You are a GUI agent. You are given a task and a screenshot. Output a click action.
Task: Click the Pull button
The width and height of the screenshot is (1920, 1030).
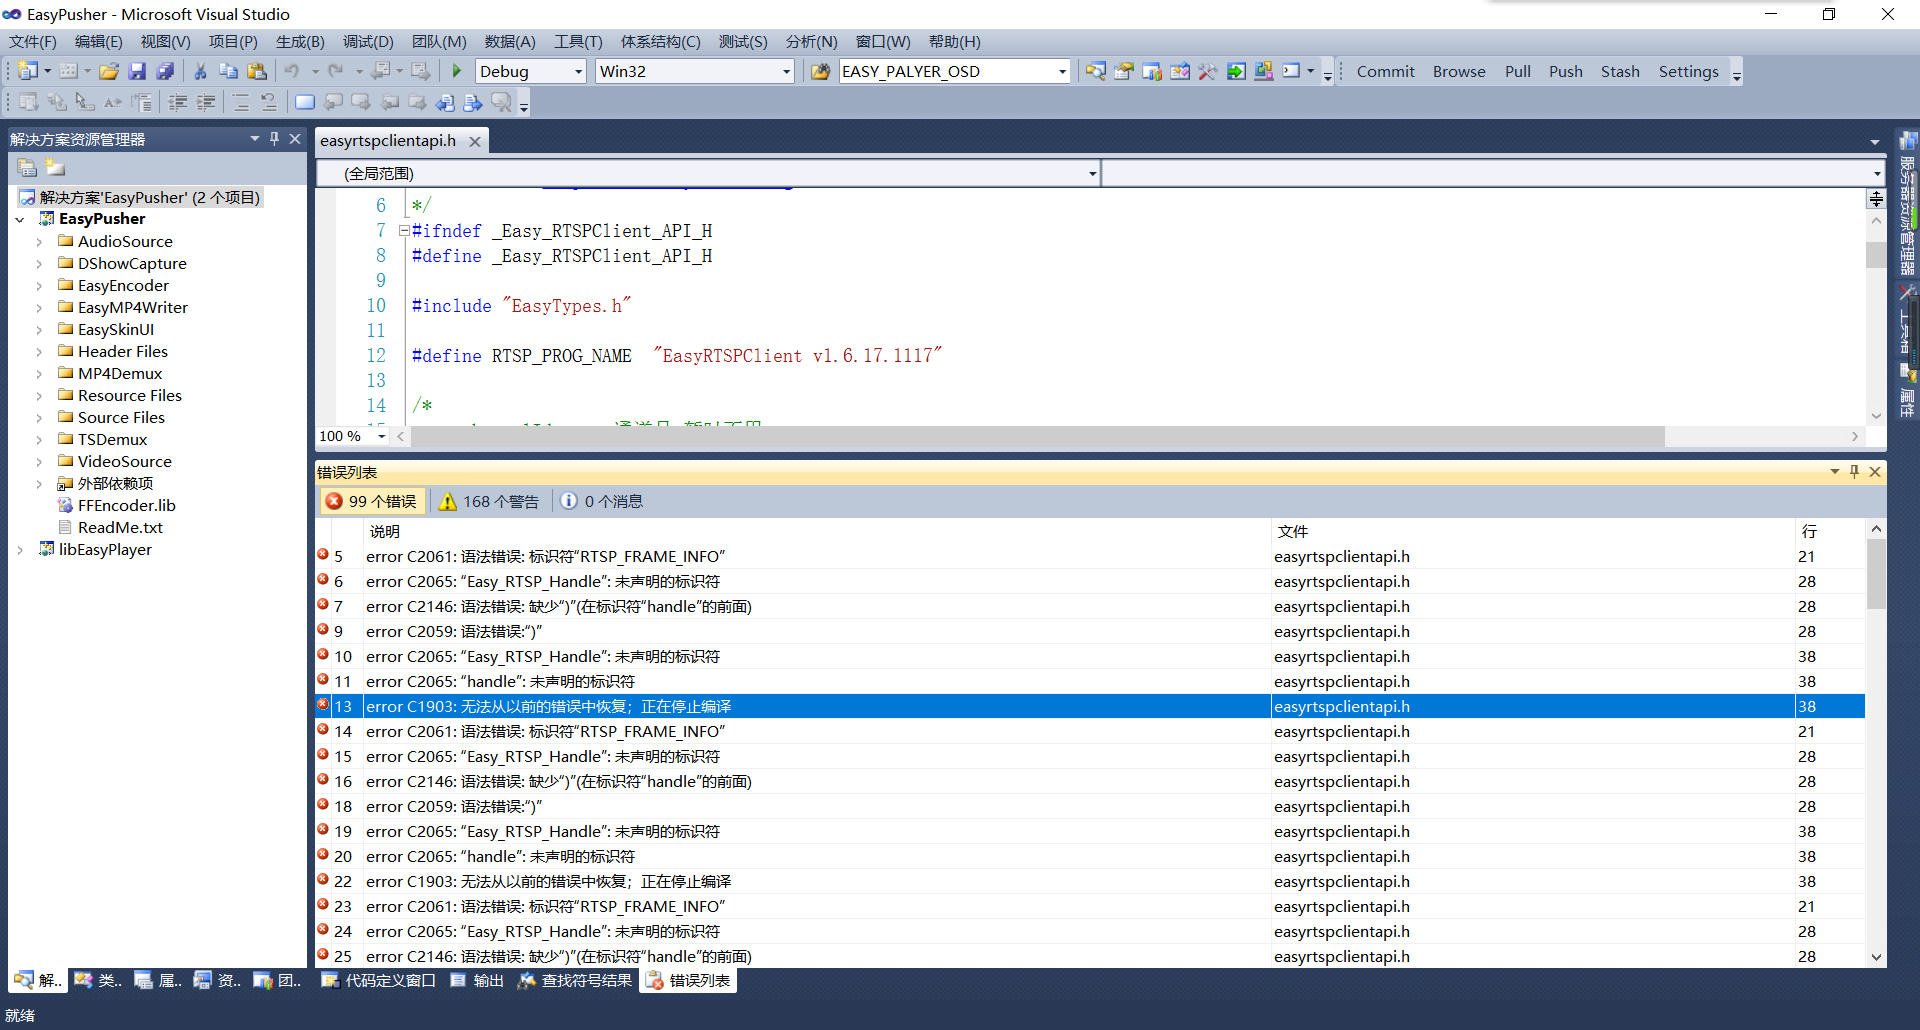tap(1517, 71)
